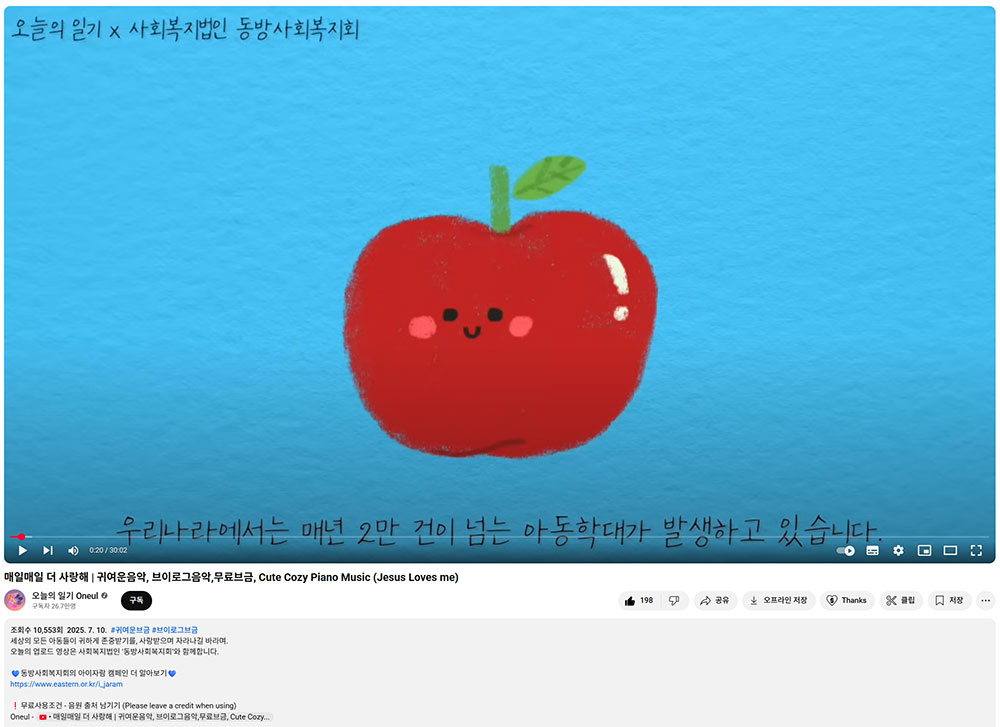
Task: Click the video title 매일매일 더 사랑해
Action: click(232, 577)
